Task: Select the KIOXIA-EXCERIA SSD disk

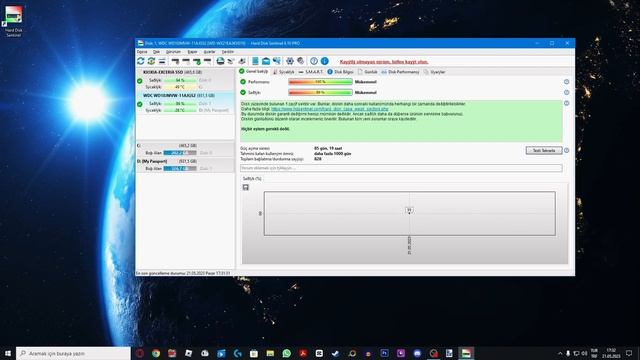Action: [x=185, y=80]
